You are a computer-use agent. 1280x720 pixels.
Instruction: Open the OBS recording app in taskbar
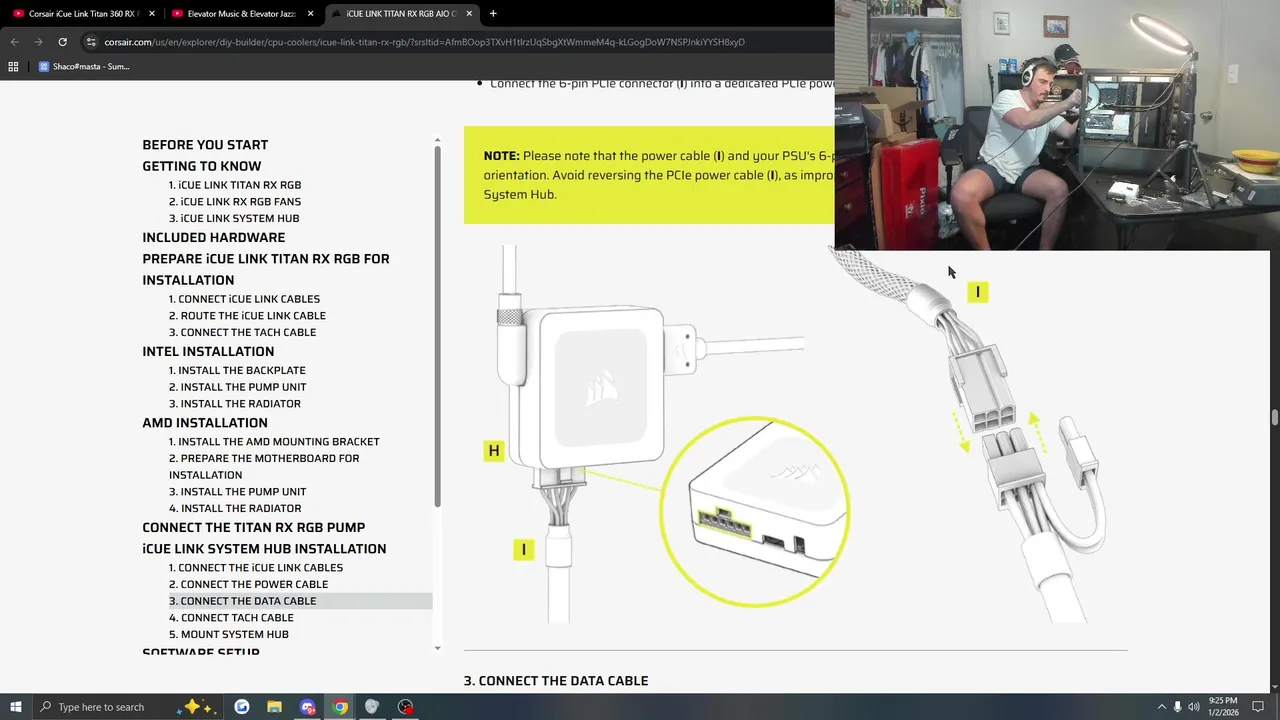point(405,707)
